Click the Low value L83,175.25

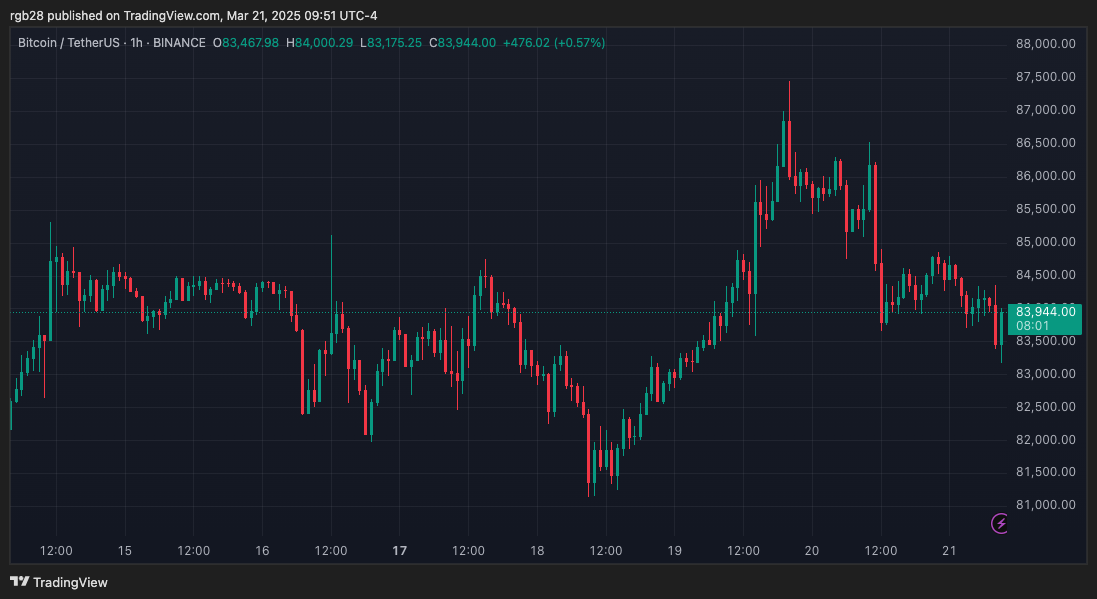[392, 43]
